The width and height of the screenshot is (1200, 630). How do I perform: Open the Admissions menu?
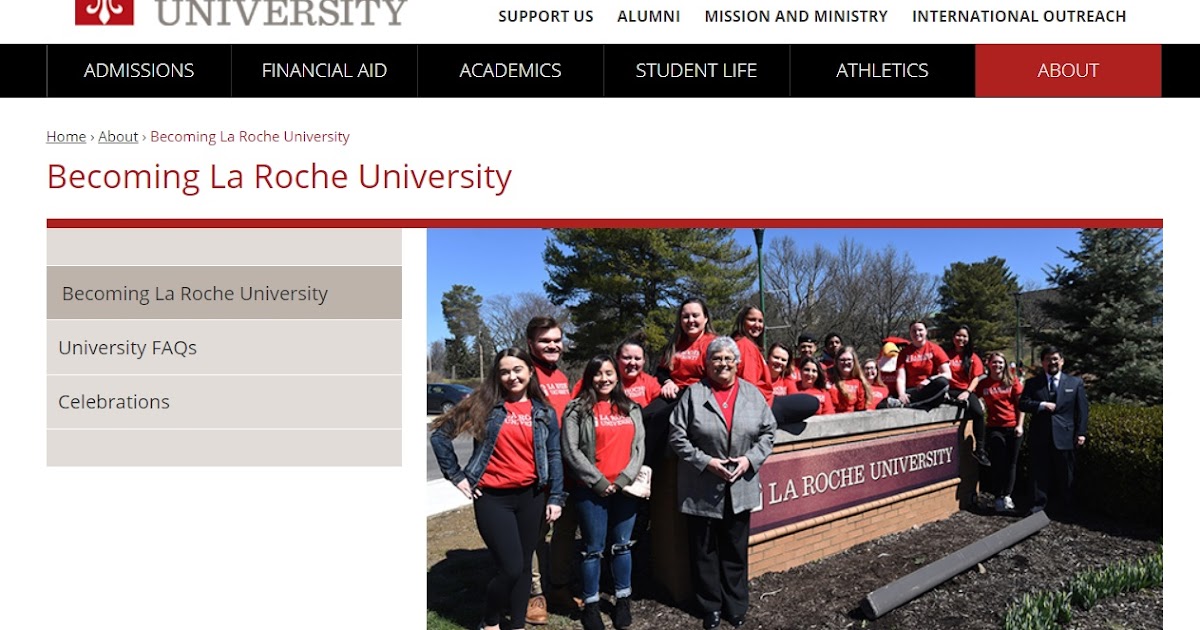139,70
